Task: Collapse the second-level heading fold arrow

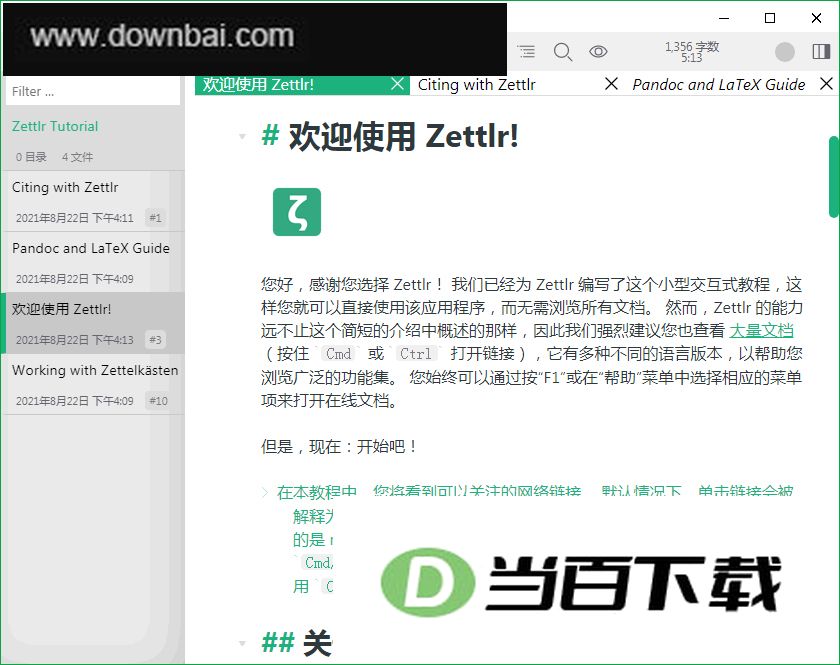Action: pyautogui.click(x=242, y=643)
